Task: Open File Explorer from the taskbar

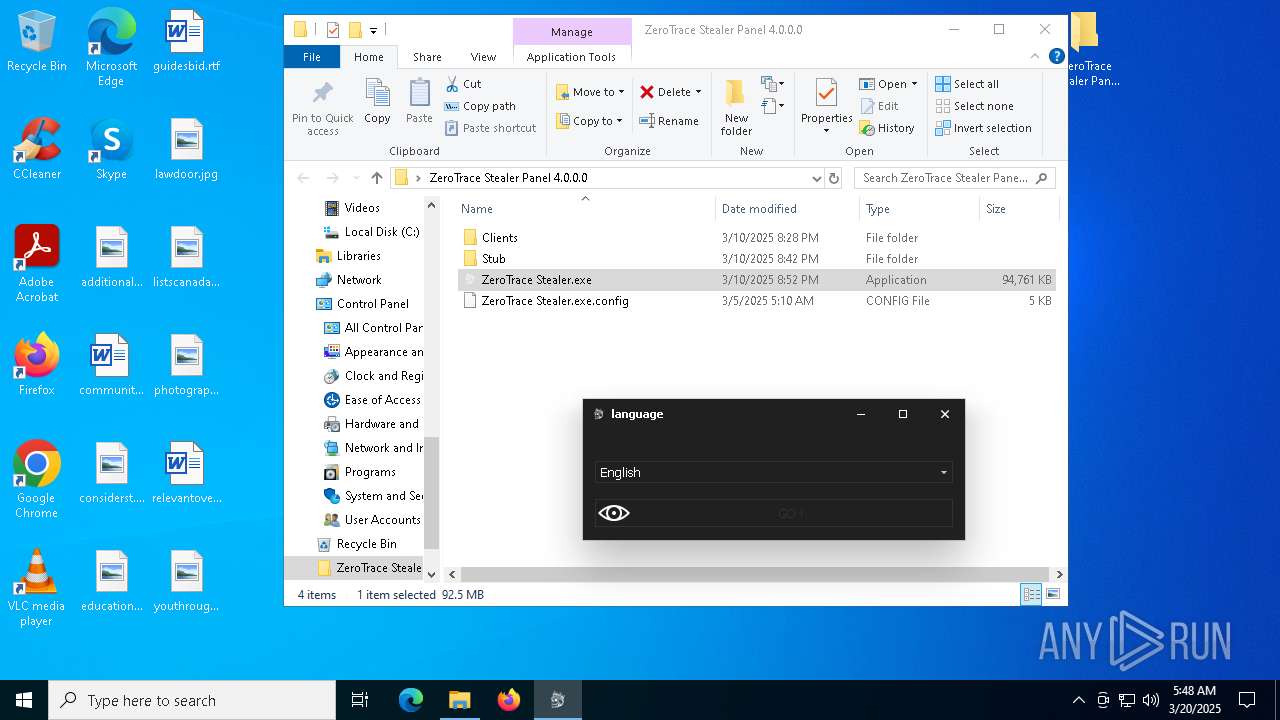Action: coord(459,700)
